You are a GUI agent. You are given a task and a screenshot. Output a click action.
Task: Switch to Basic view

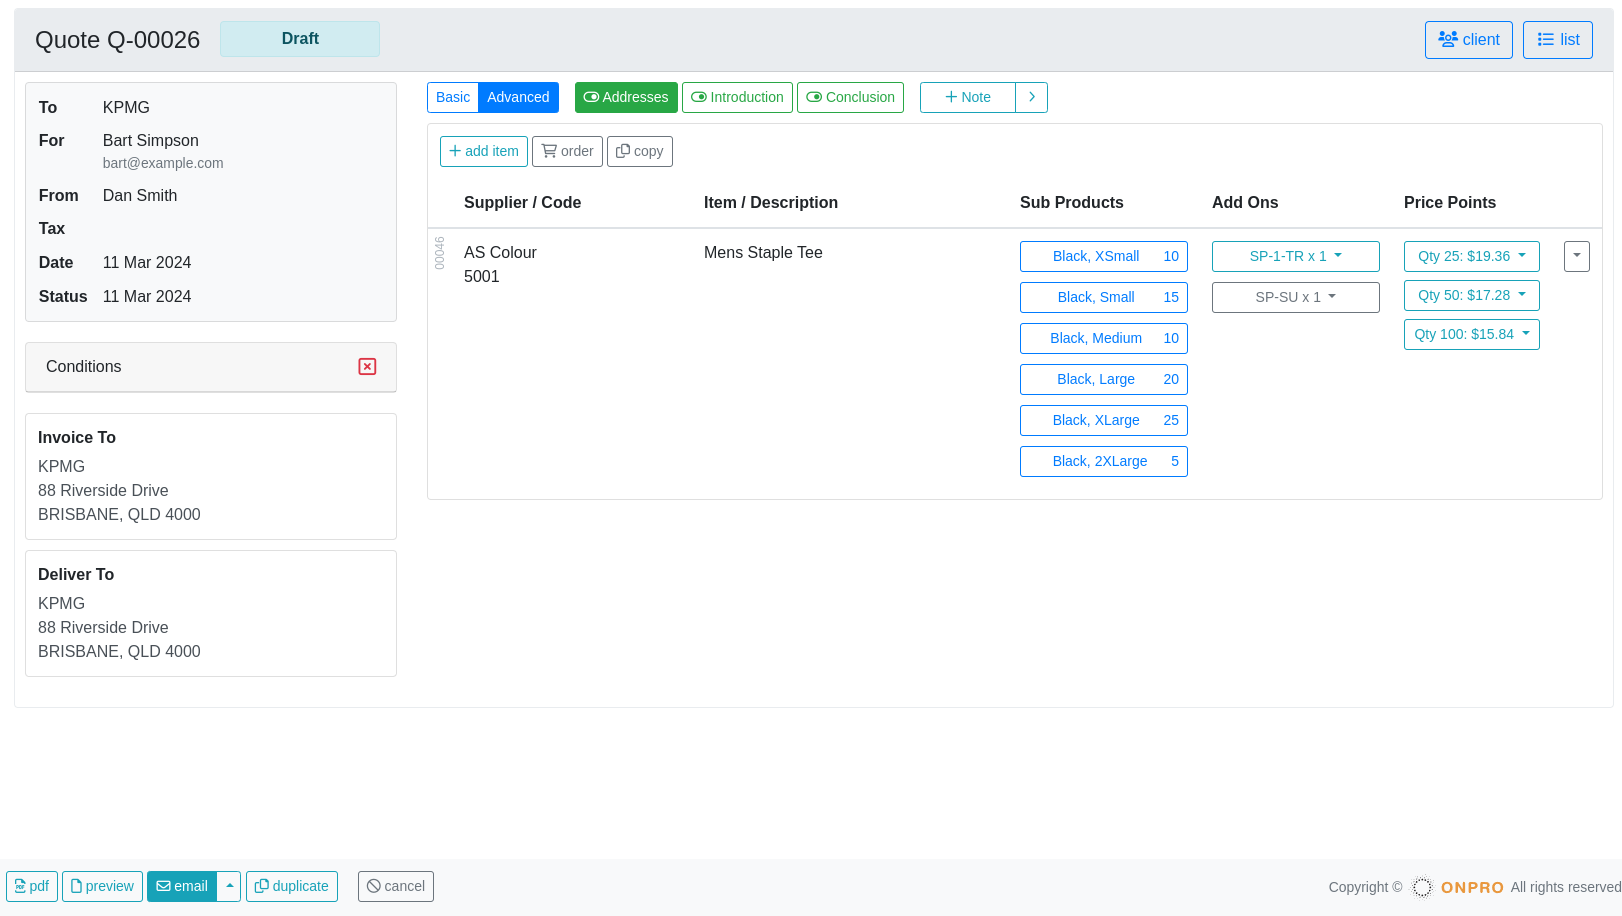point(453,97)
